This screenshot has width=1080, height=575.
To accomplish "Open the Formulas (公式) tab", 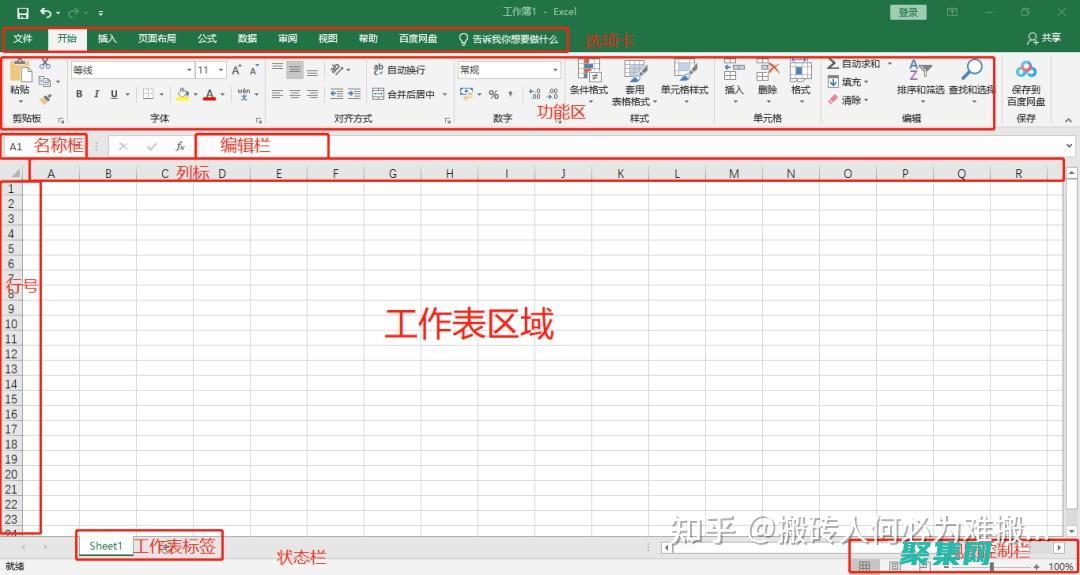I will tap(206, 39).
